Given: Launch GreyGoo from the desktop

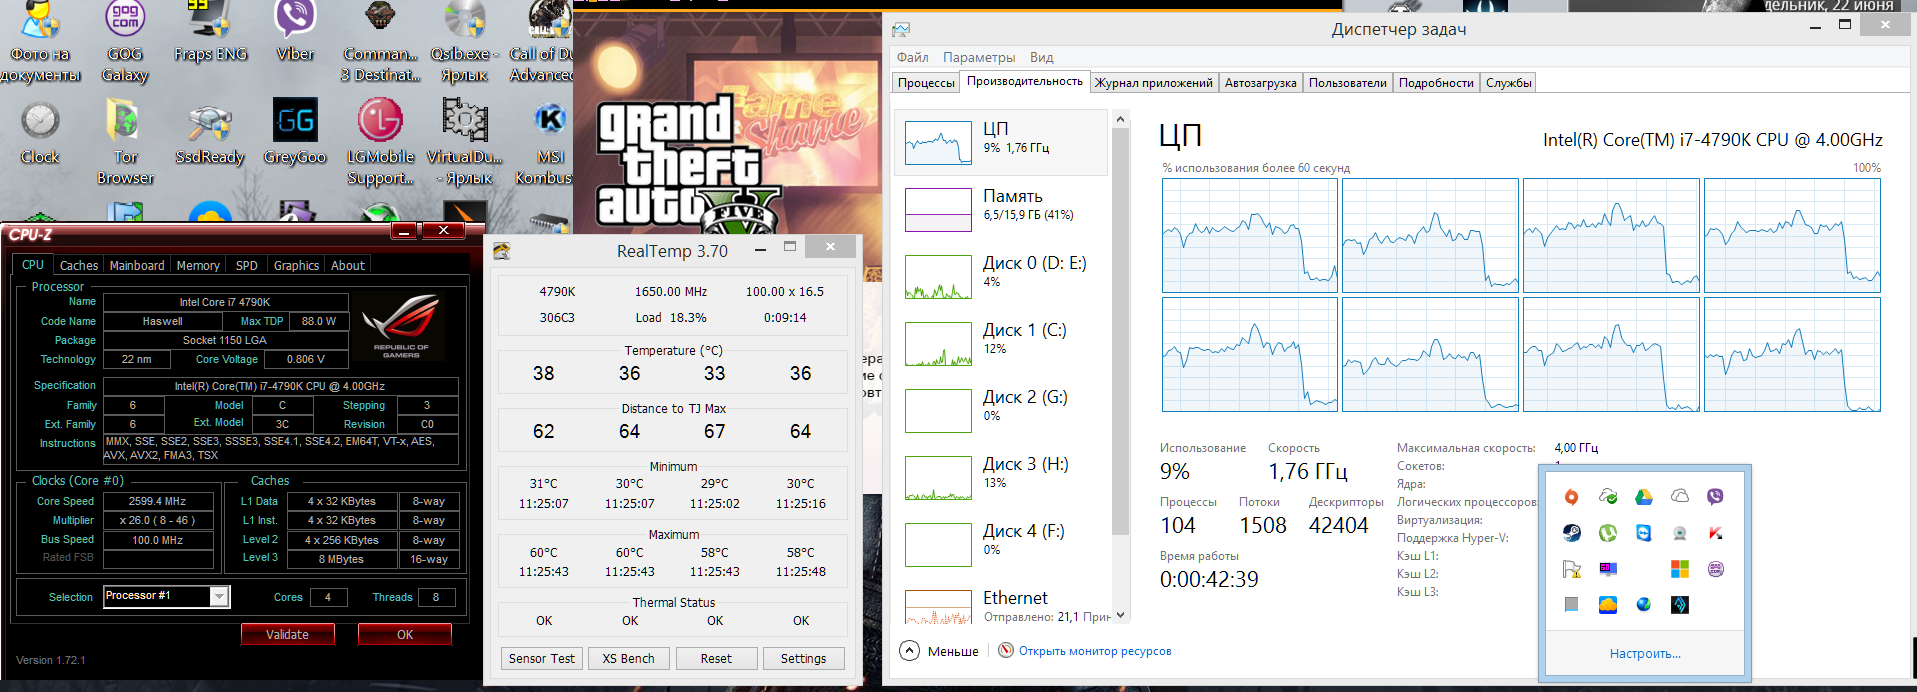Looking at the screenshot, I should 295,133.
